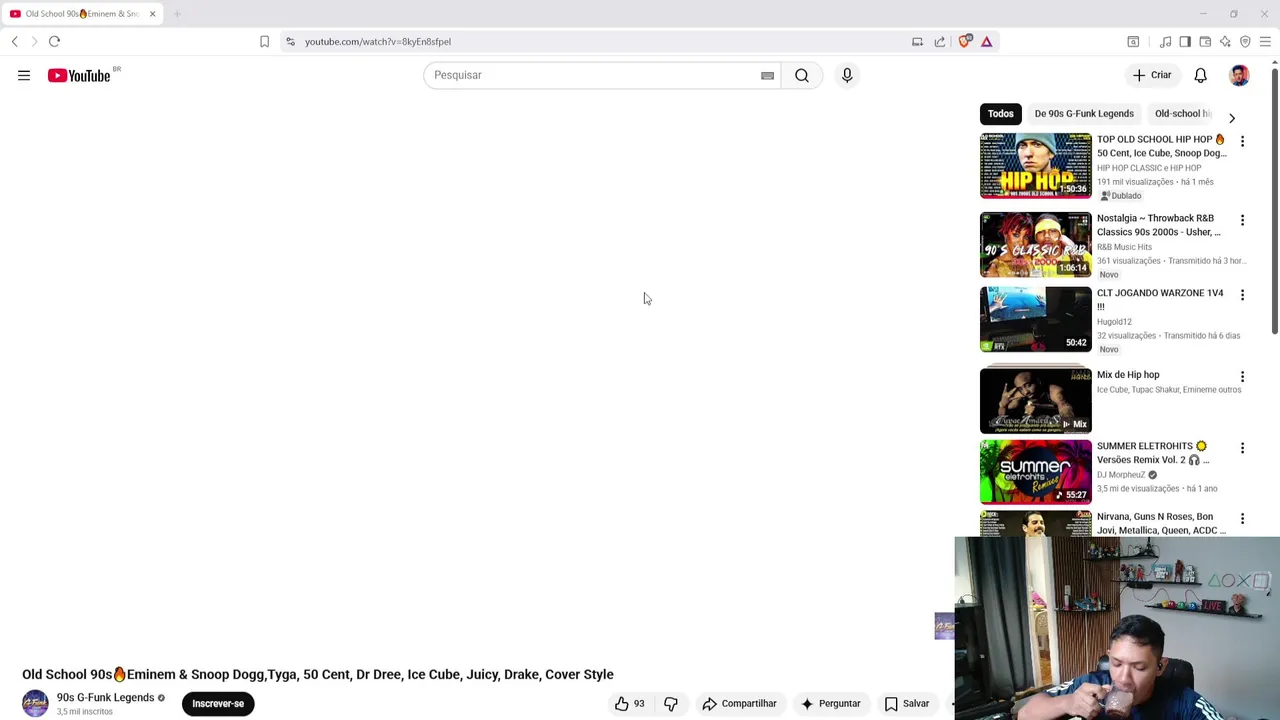This screenshot has height=720, width=1280.
Task: Open the notifications bell
Action: point(1201,75)
